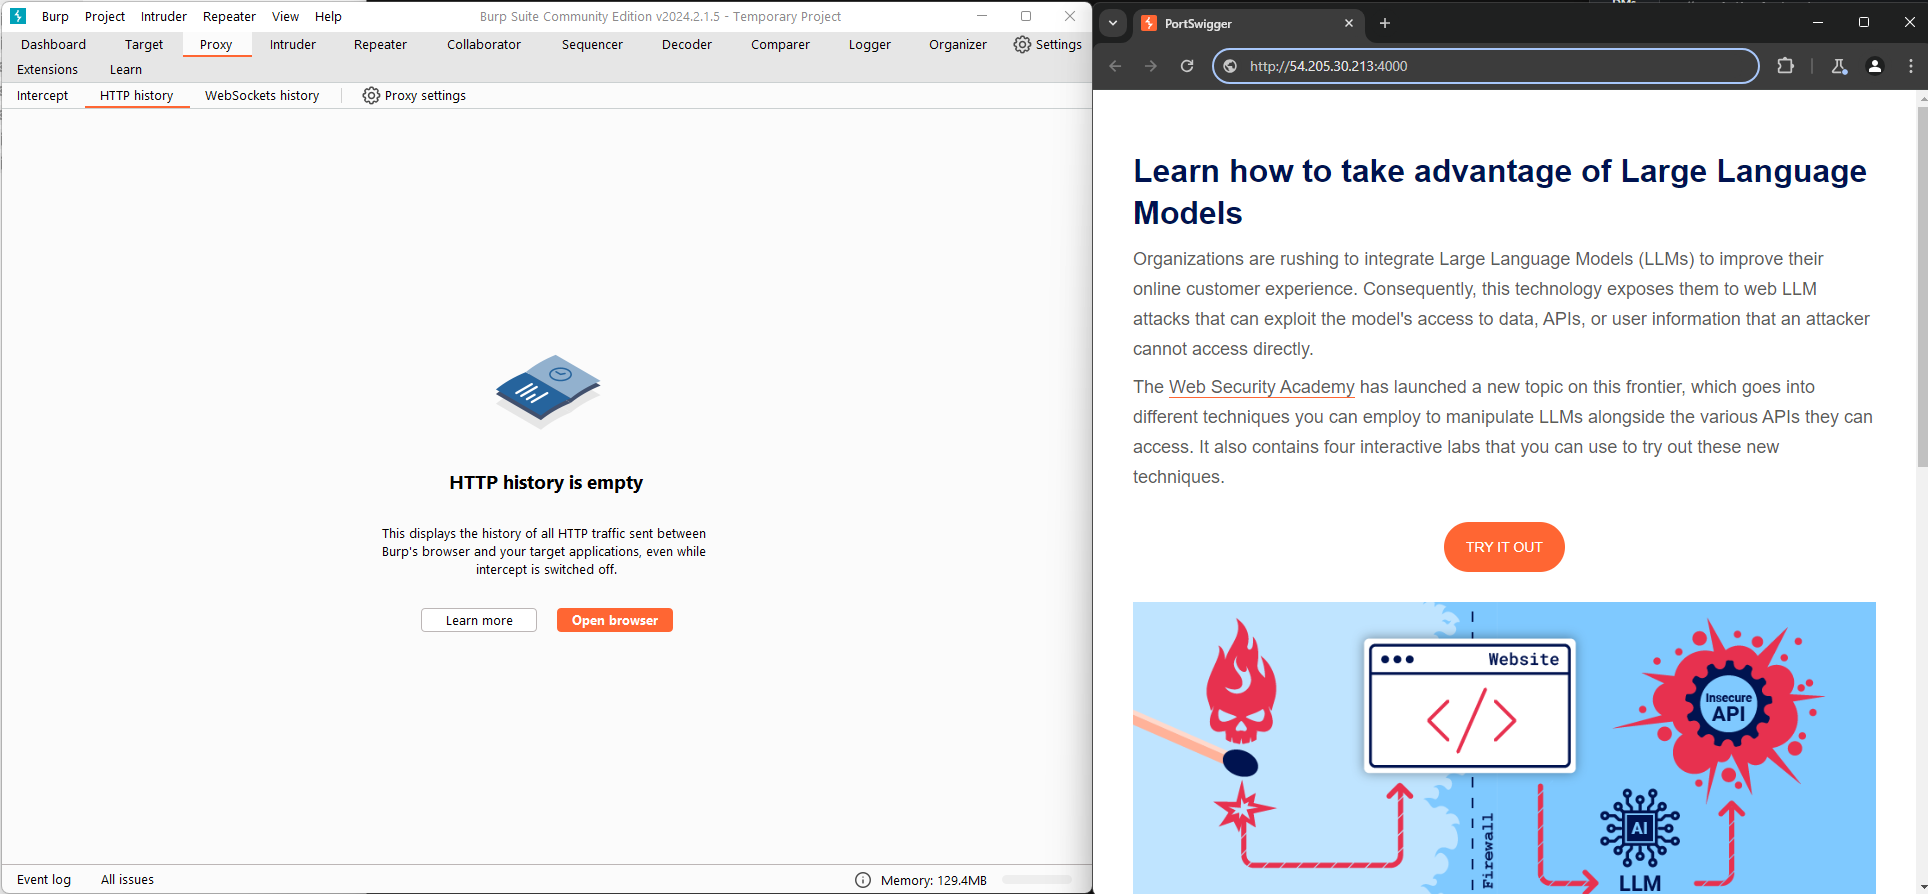
Task: Open the browser extensions puzzle icon
Action: (1785, 66)
